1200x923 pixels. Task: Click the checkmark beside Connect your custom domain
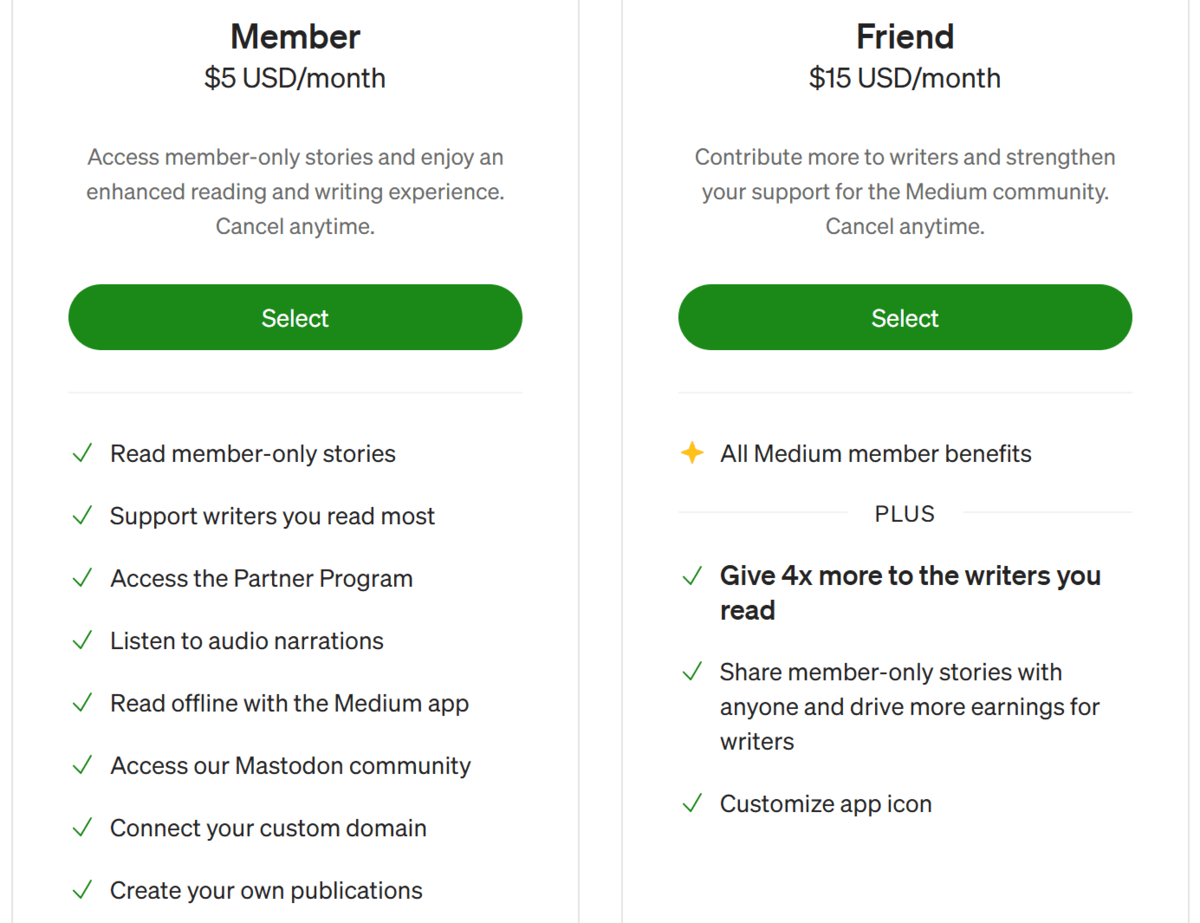click(x=83, y=828)
